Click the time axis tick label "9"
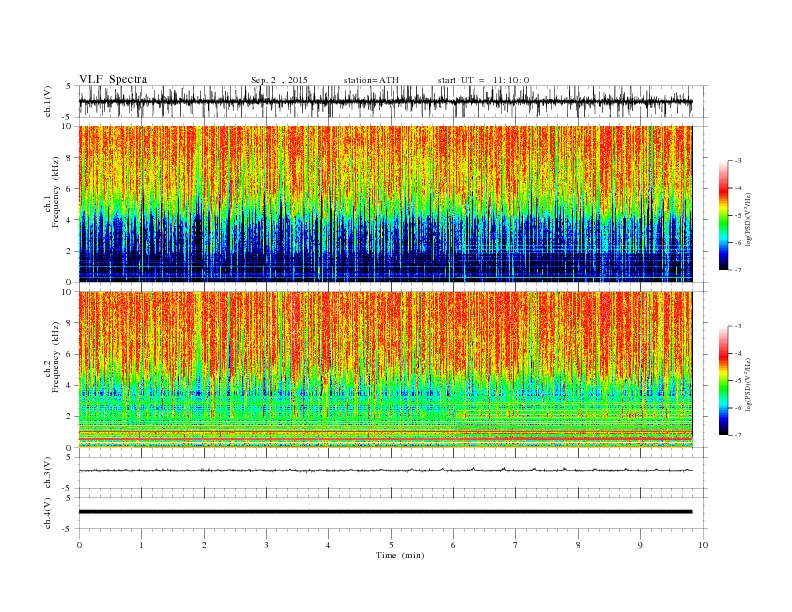The height and width of the screenshot is (612, 792). (640, 545)
